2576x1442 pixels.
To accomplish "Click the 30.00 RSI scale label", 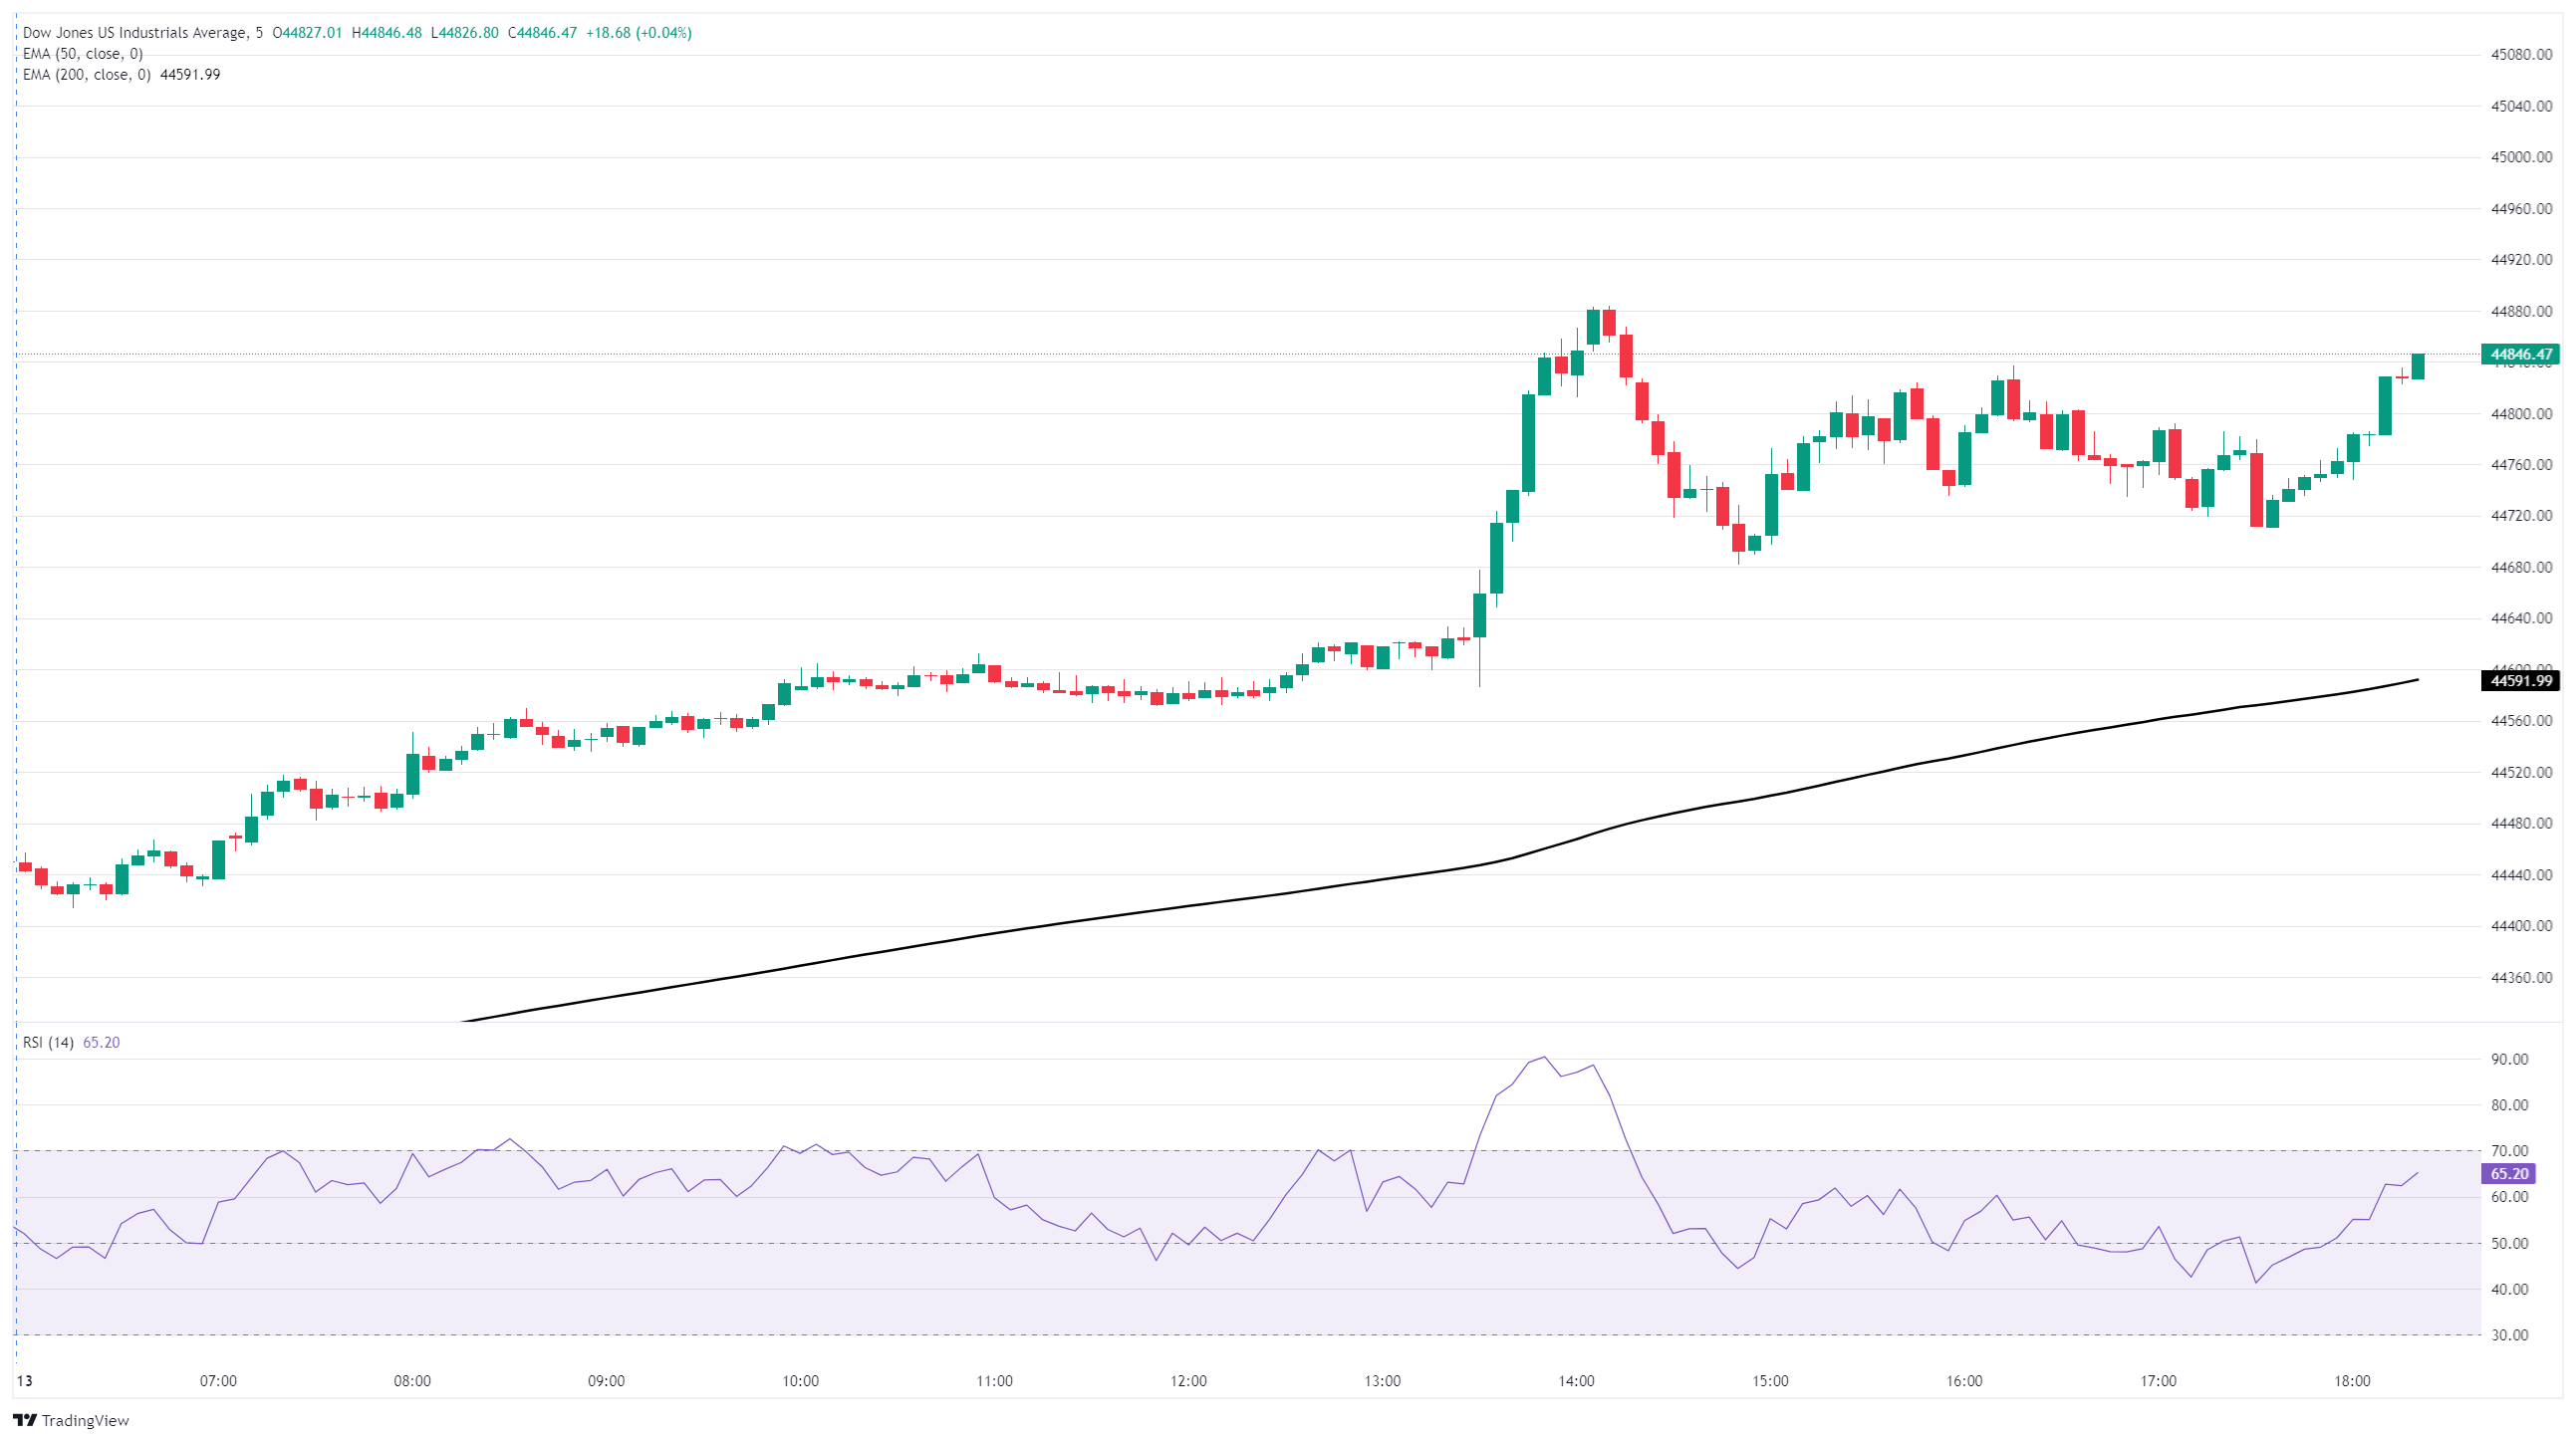I will 2509,1335.
